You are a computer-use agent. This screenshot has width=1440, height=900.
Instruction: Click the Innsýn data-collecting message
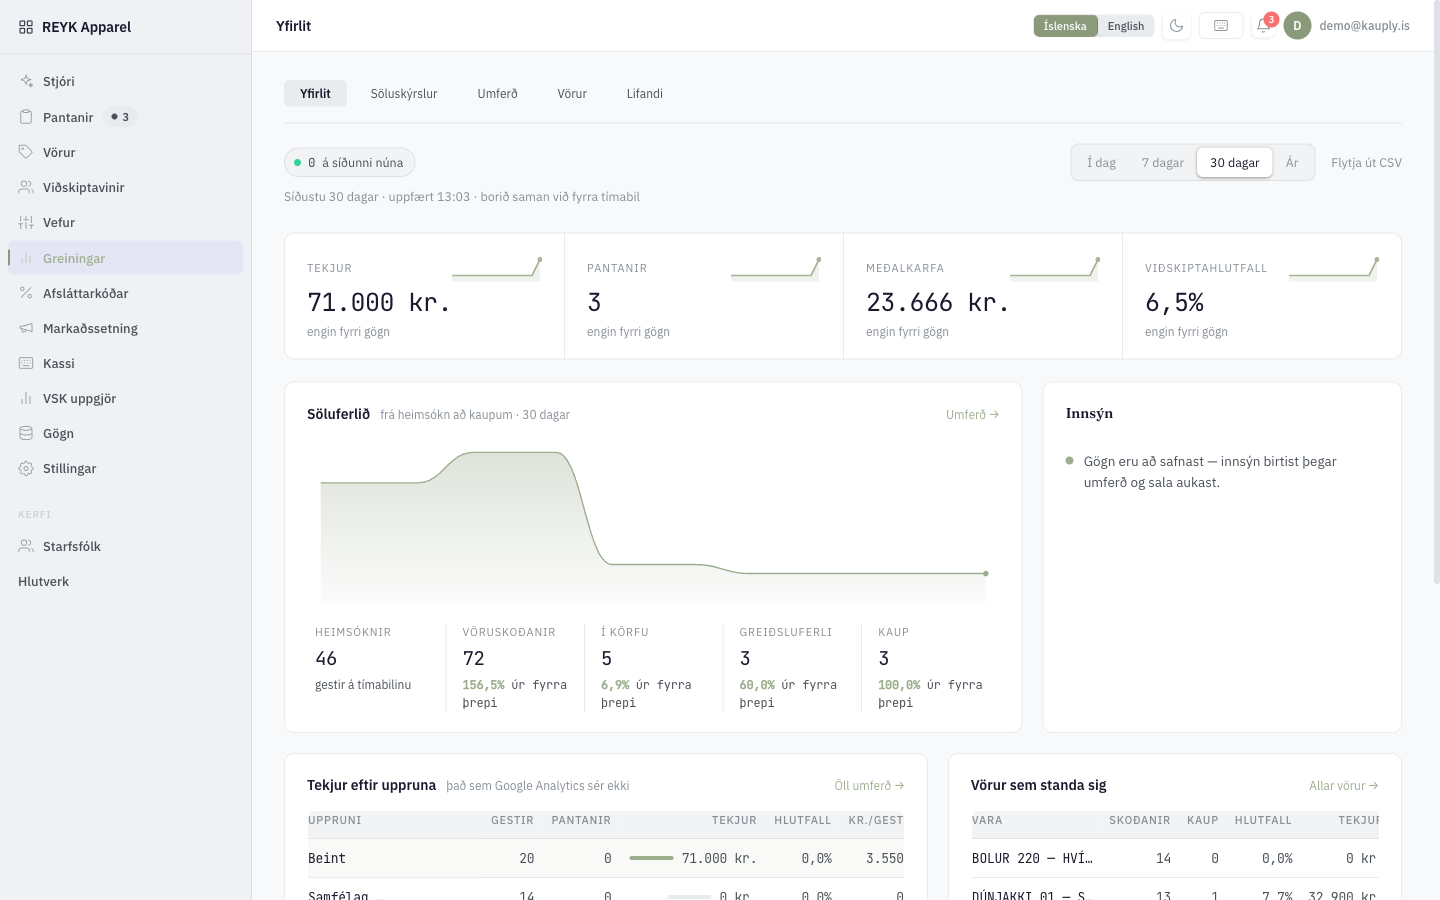coord(1210,472)
